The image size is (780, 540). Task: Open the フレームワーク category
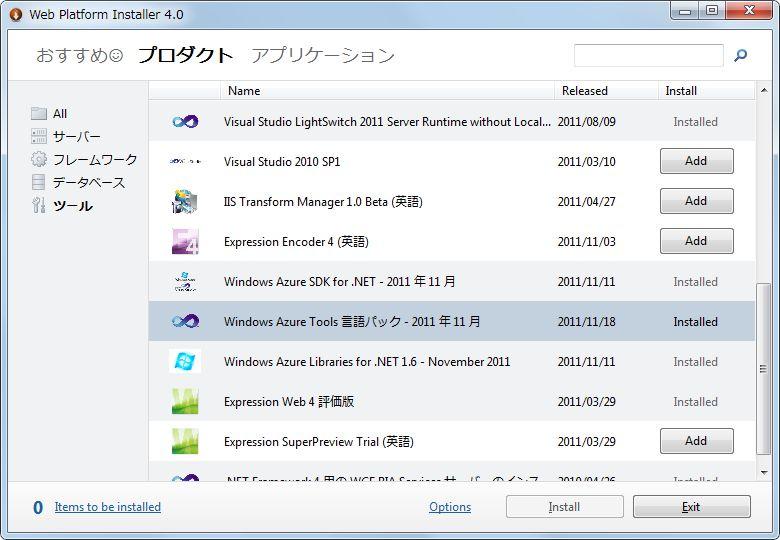(x=94, y=160)
